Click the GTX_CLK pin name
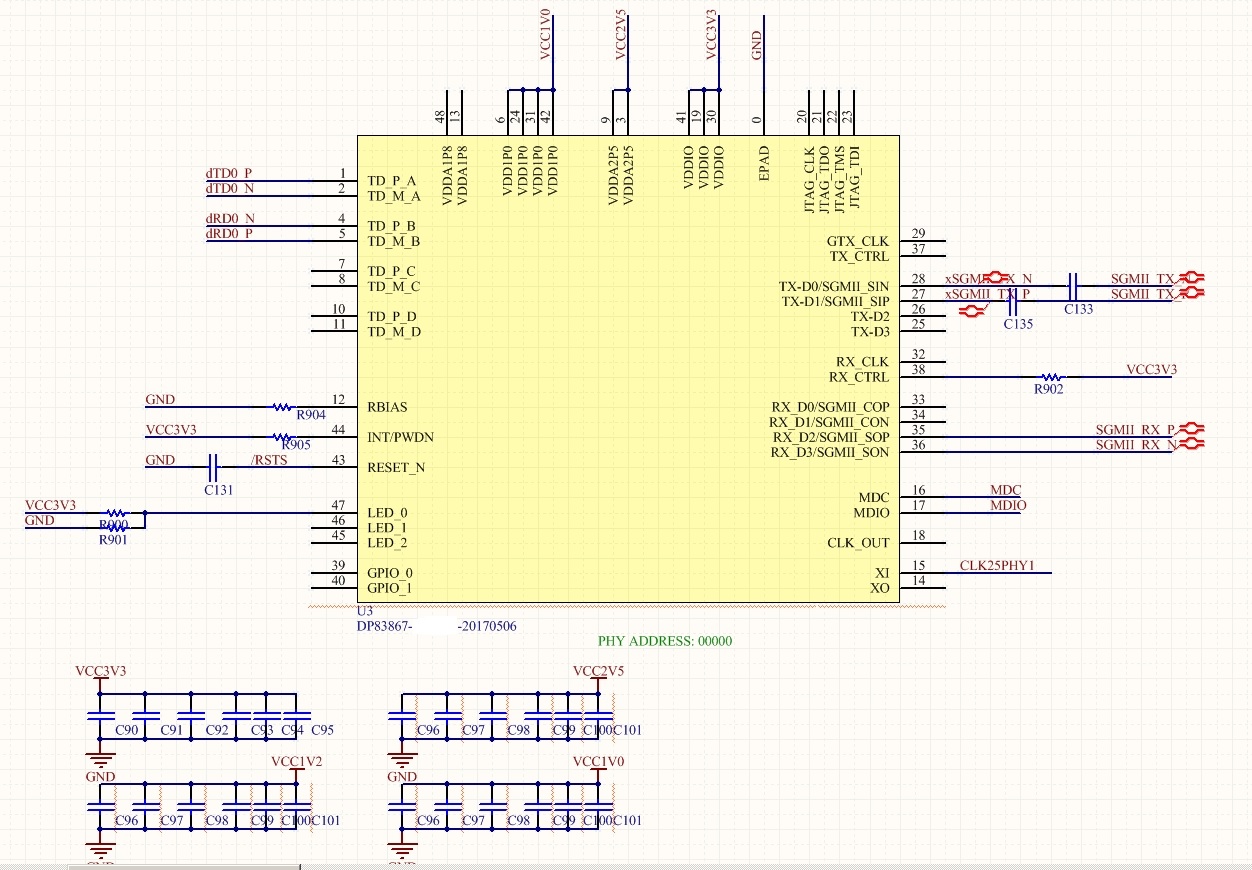The width and height of the screenshot is (1252, 870). (858, 242)
